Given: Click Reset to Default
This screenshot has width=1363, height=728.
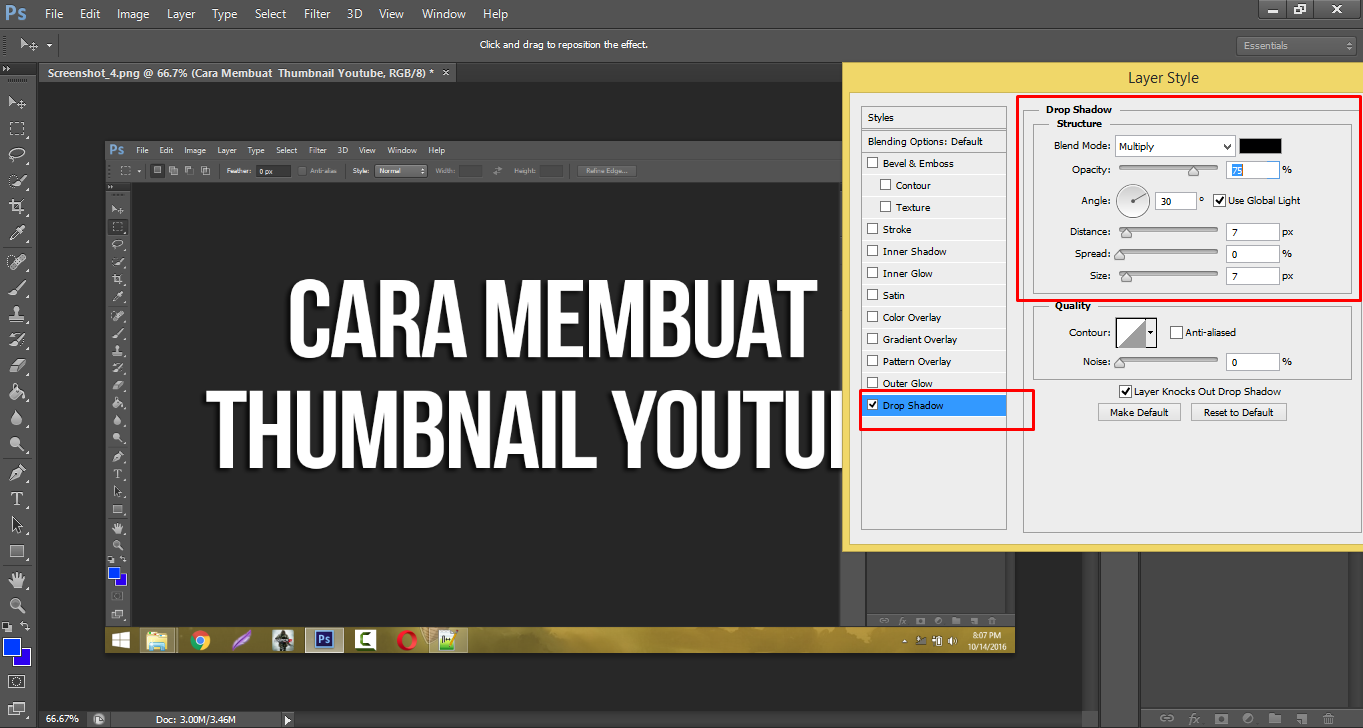Looking at the screenshot, I should [1238, 411].
